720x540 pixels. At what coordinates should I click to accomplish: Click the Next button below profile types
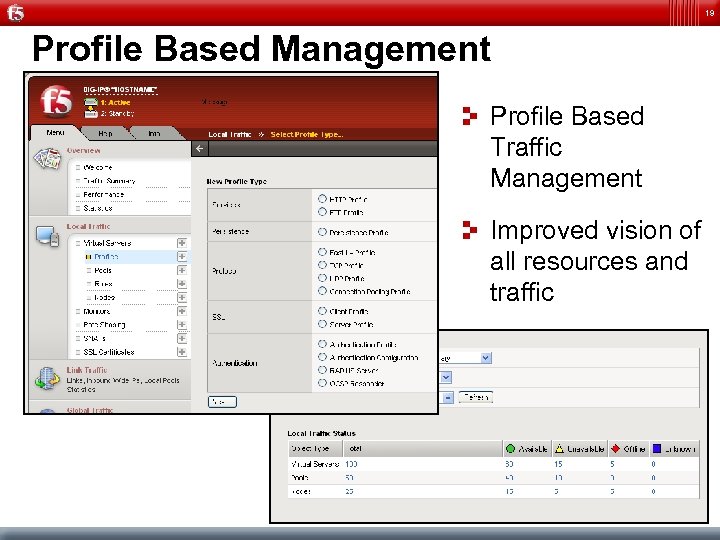pos(222,402)
